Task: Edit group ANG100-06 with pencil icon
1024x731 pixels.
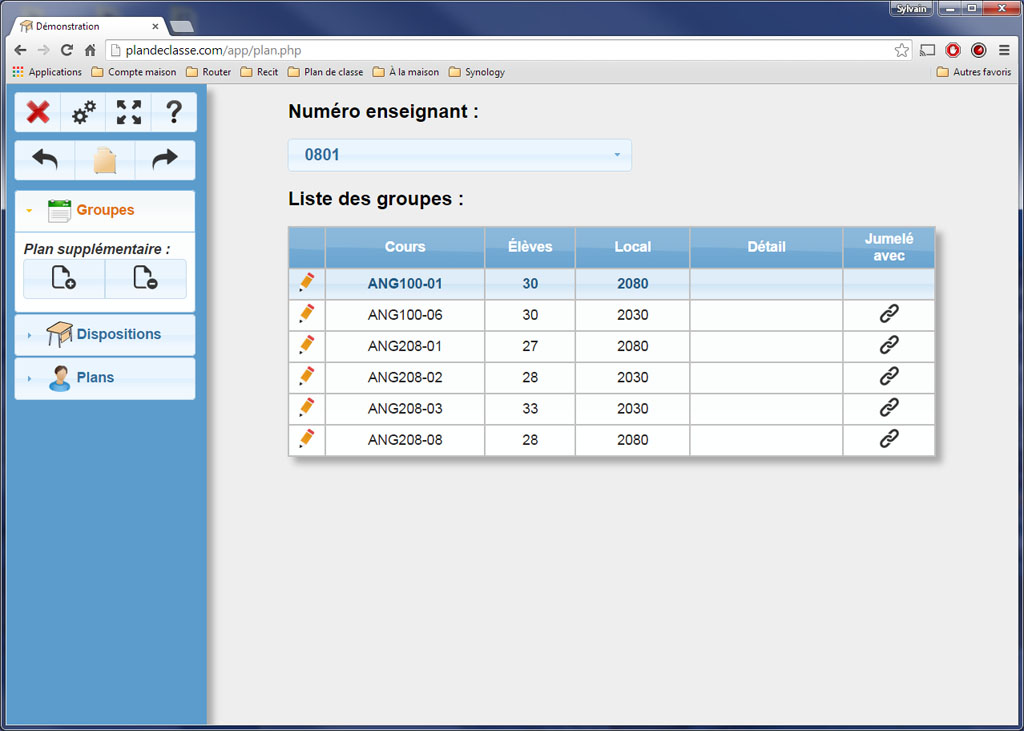Action: [307, 314]
